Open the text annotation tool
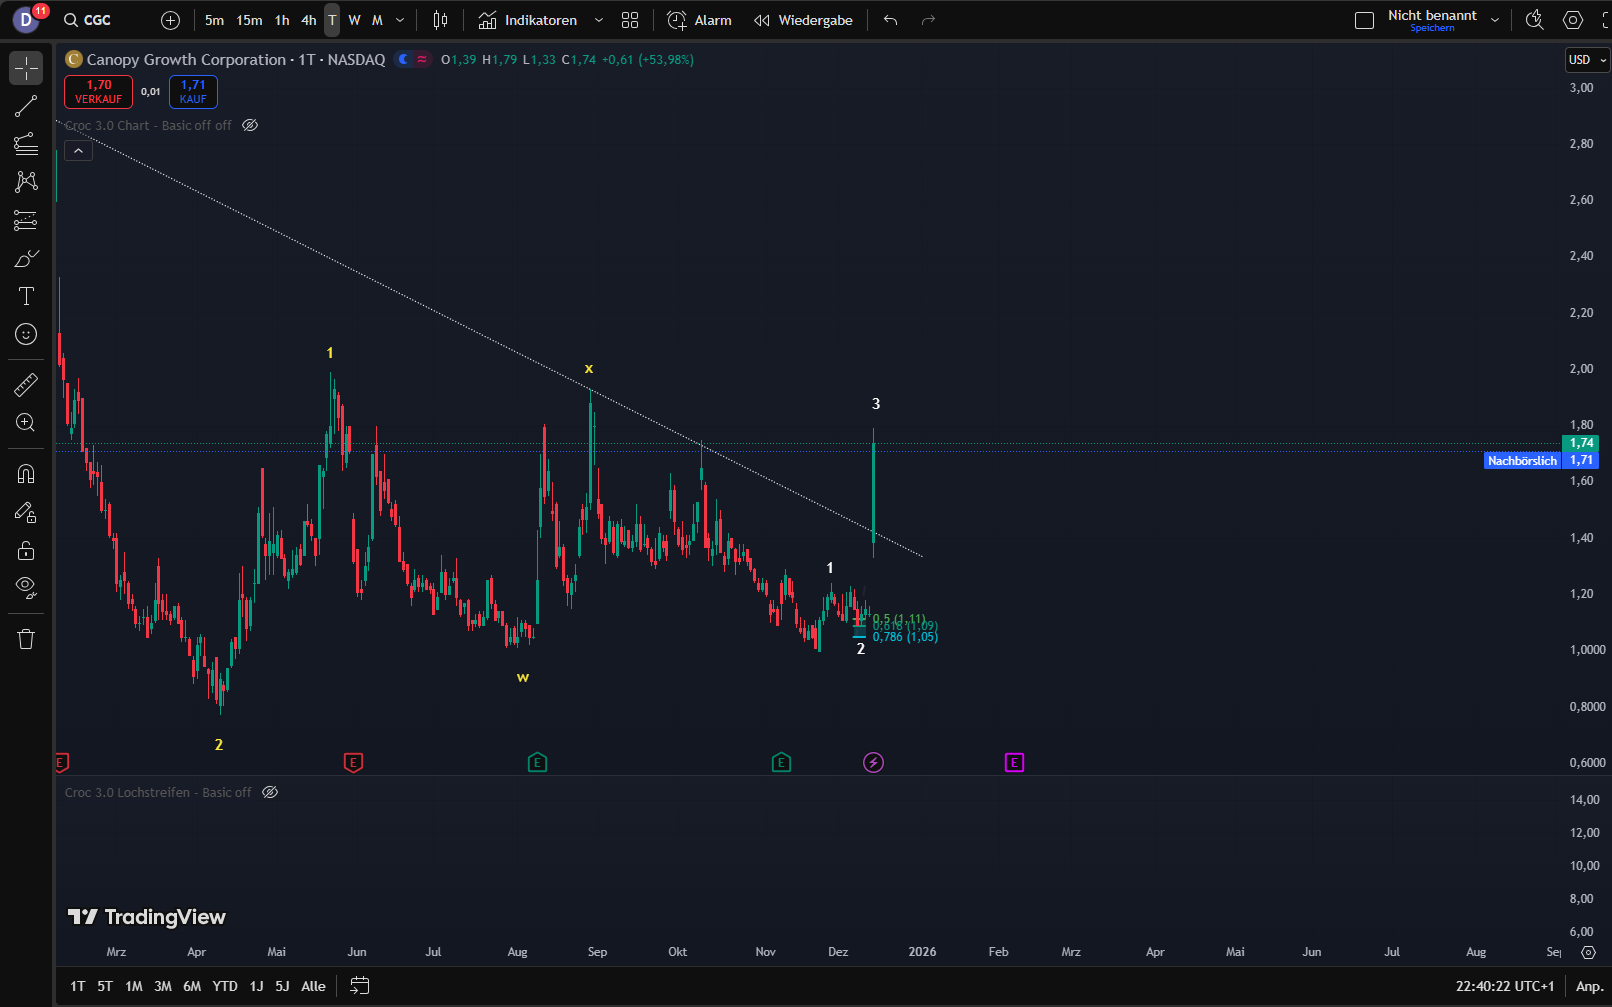This screenshot has width=1612, height=1007. pyautogui.click(x=26, y=296)
